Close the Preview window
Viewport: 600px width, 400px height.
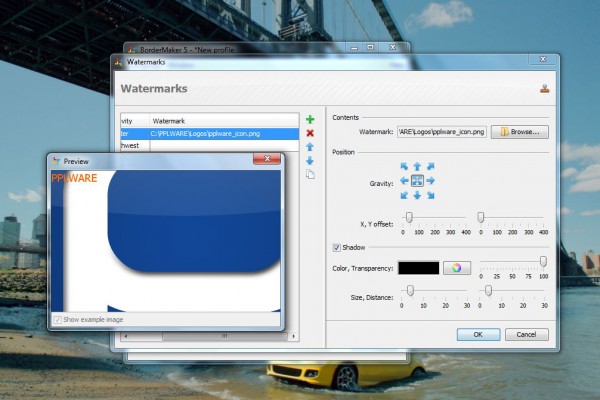267,159
